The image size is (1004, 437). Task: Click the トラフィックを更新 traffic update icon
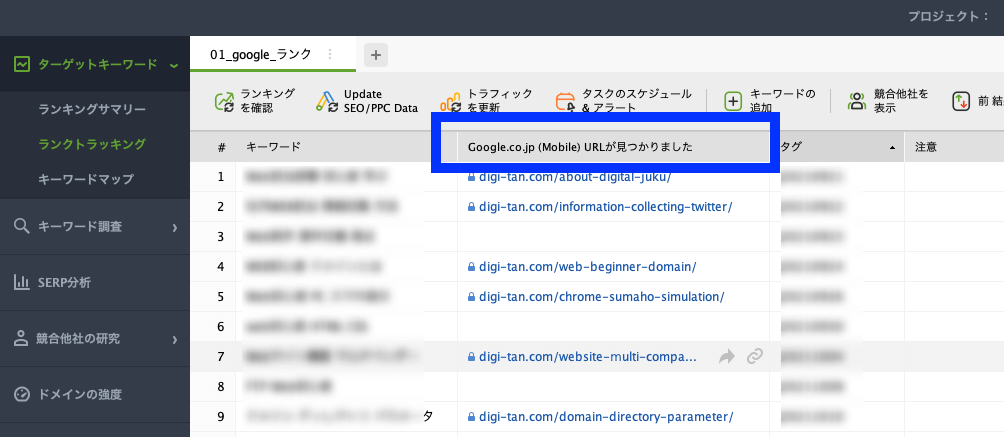(x=451, y=101)
